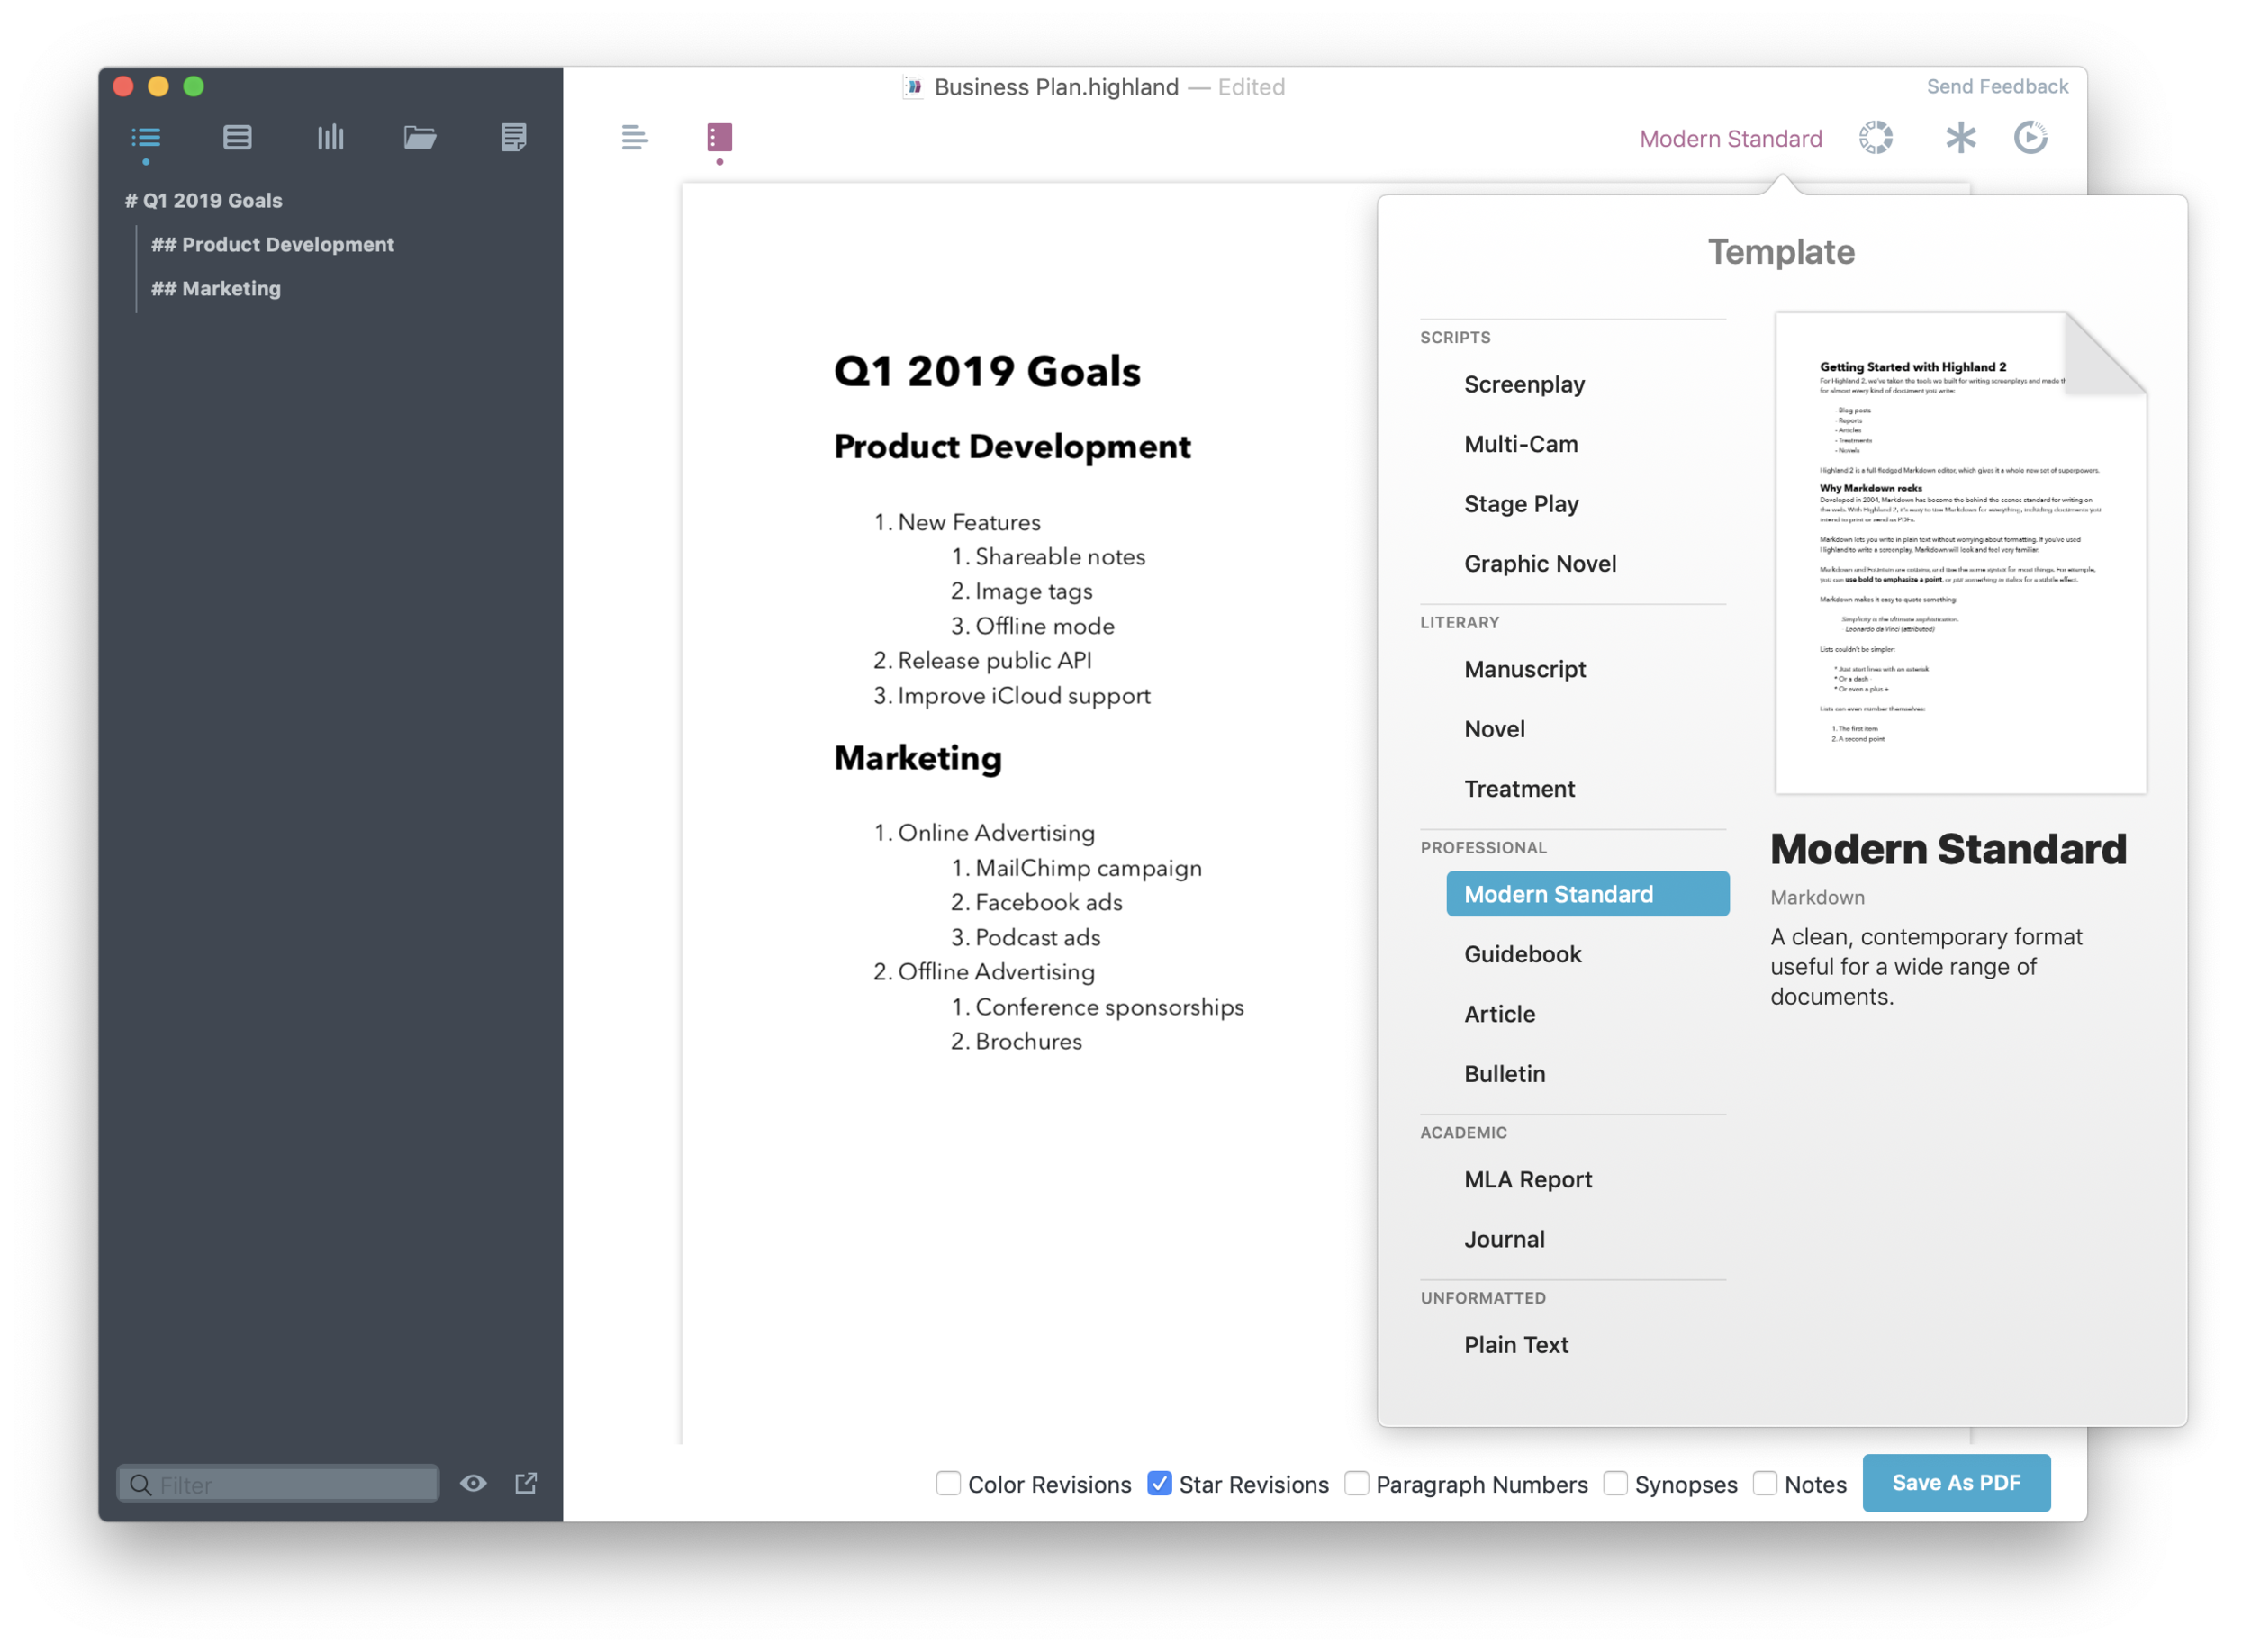Open the Modern Standard template dropdown
This screenshot has width=2251, height=1652.
click(x=1730, y=139)
